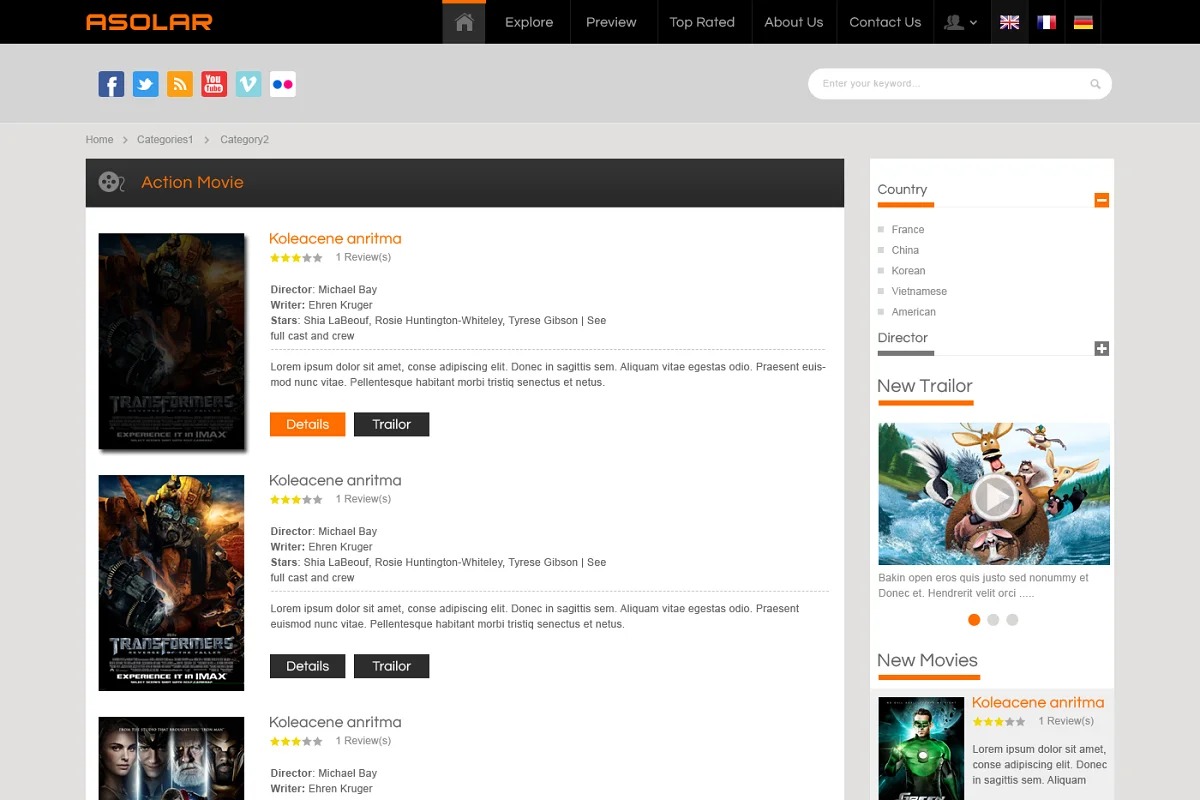This screenshot has width=1200, height=800.
Task: Click the orange Details button
Action: (307, 424)
